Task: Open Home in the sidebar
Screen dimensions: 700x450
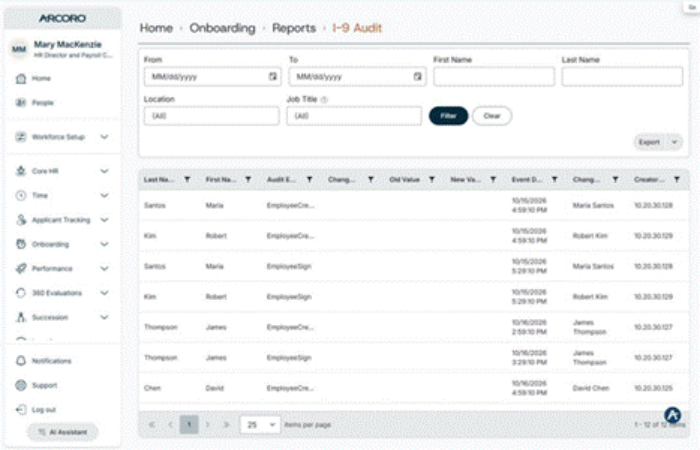Action: (x=41, y=79)
